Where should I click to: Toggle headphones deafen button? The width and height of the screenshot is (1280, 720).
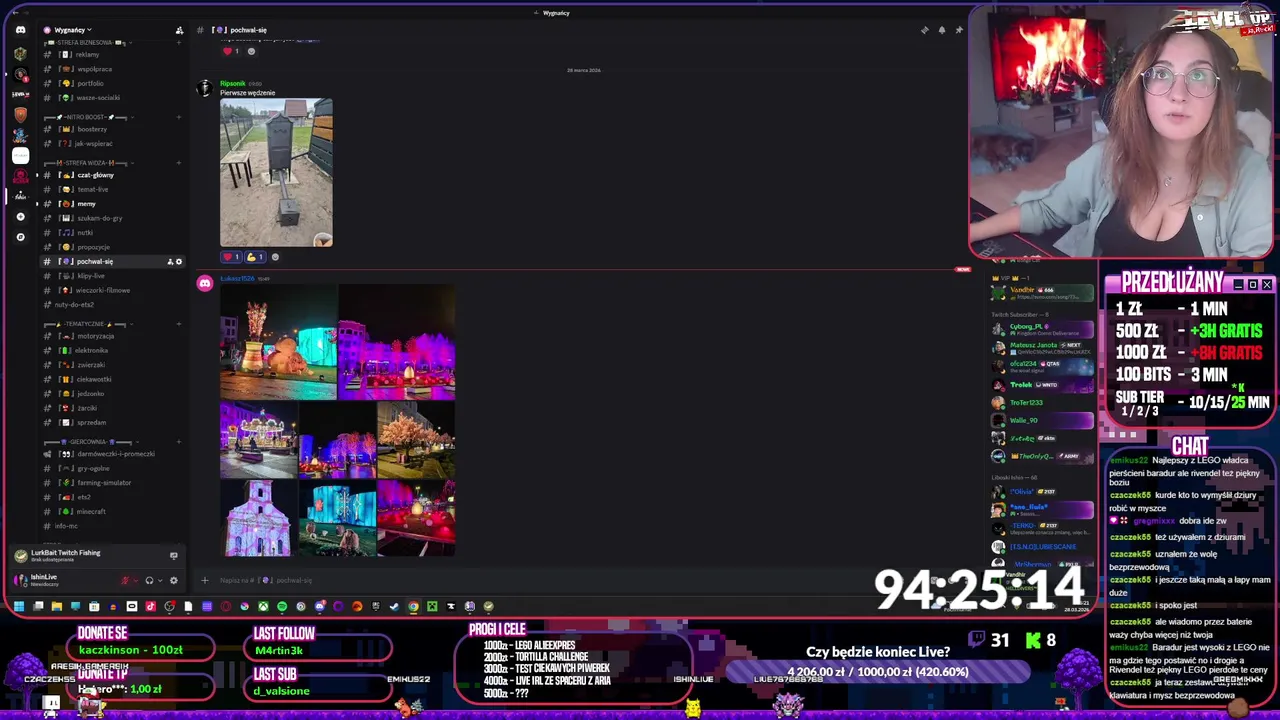pos(149,580)
